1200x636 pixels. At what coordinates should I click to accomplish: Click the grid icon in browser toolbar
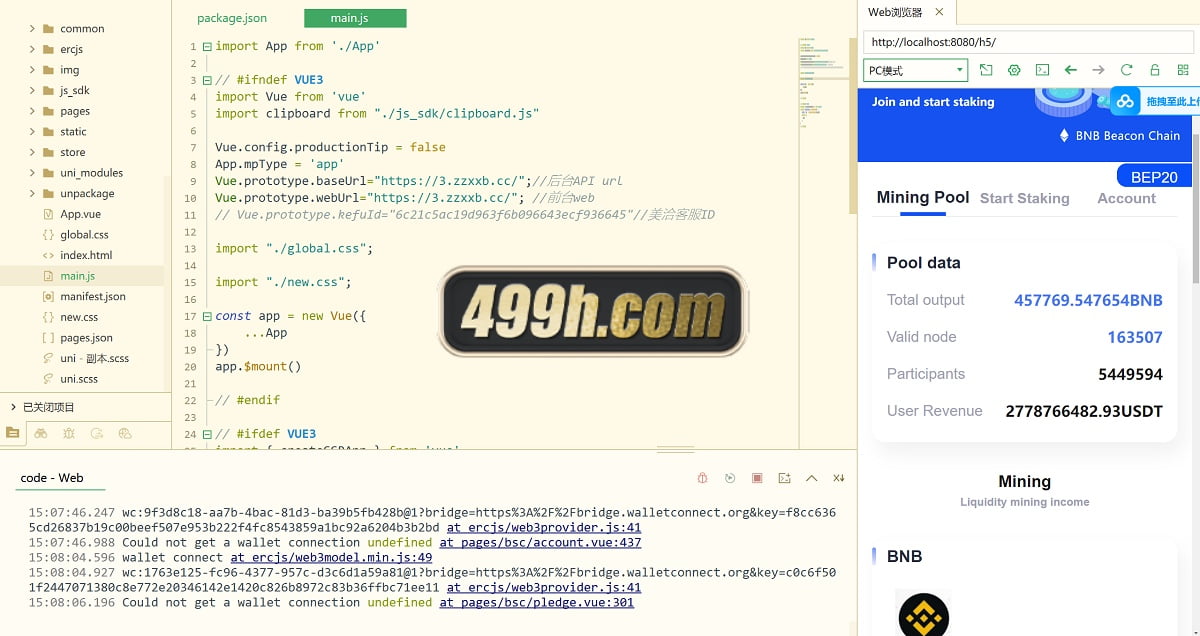tap(1183, 70)
